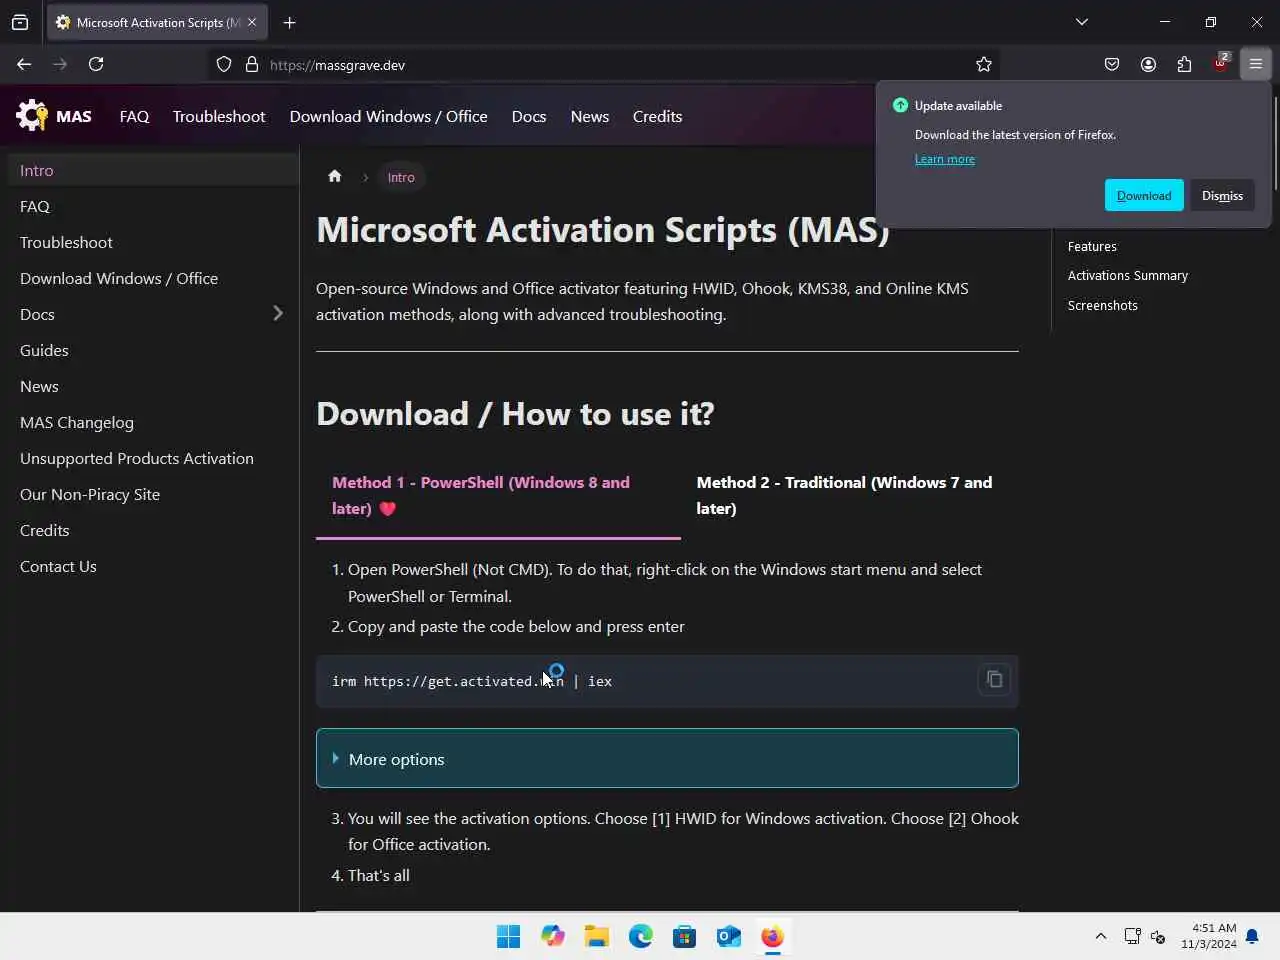Screen dimensions: 1280x960
Task: Jump to Features section
Action: [x=1092, y=246]
